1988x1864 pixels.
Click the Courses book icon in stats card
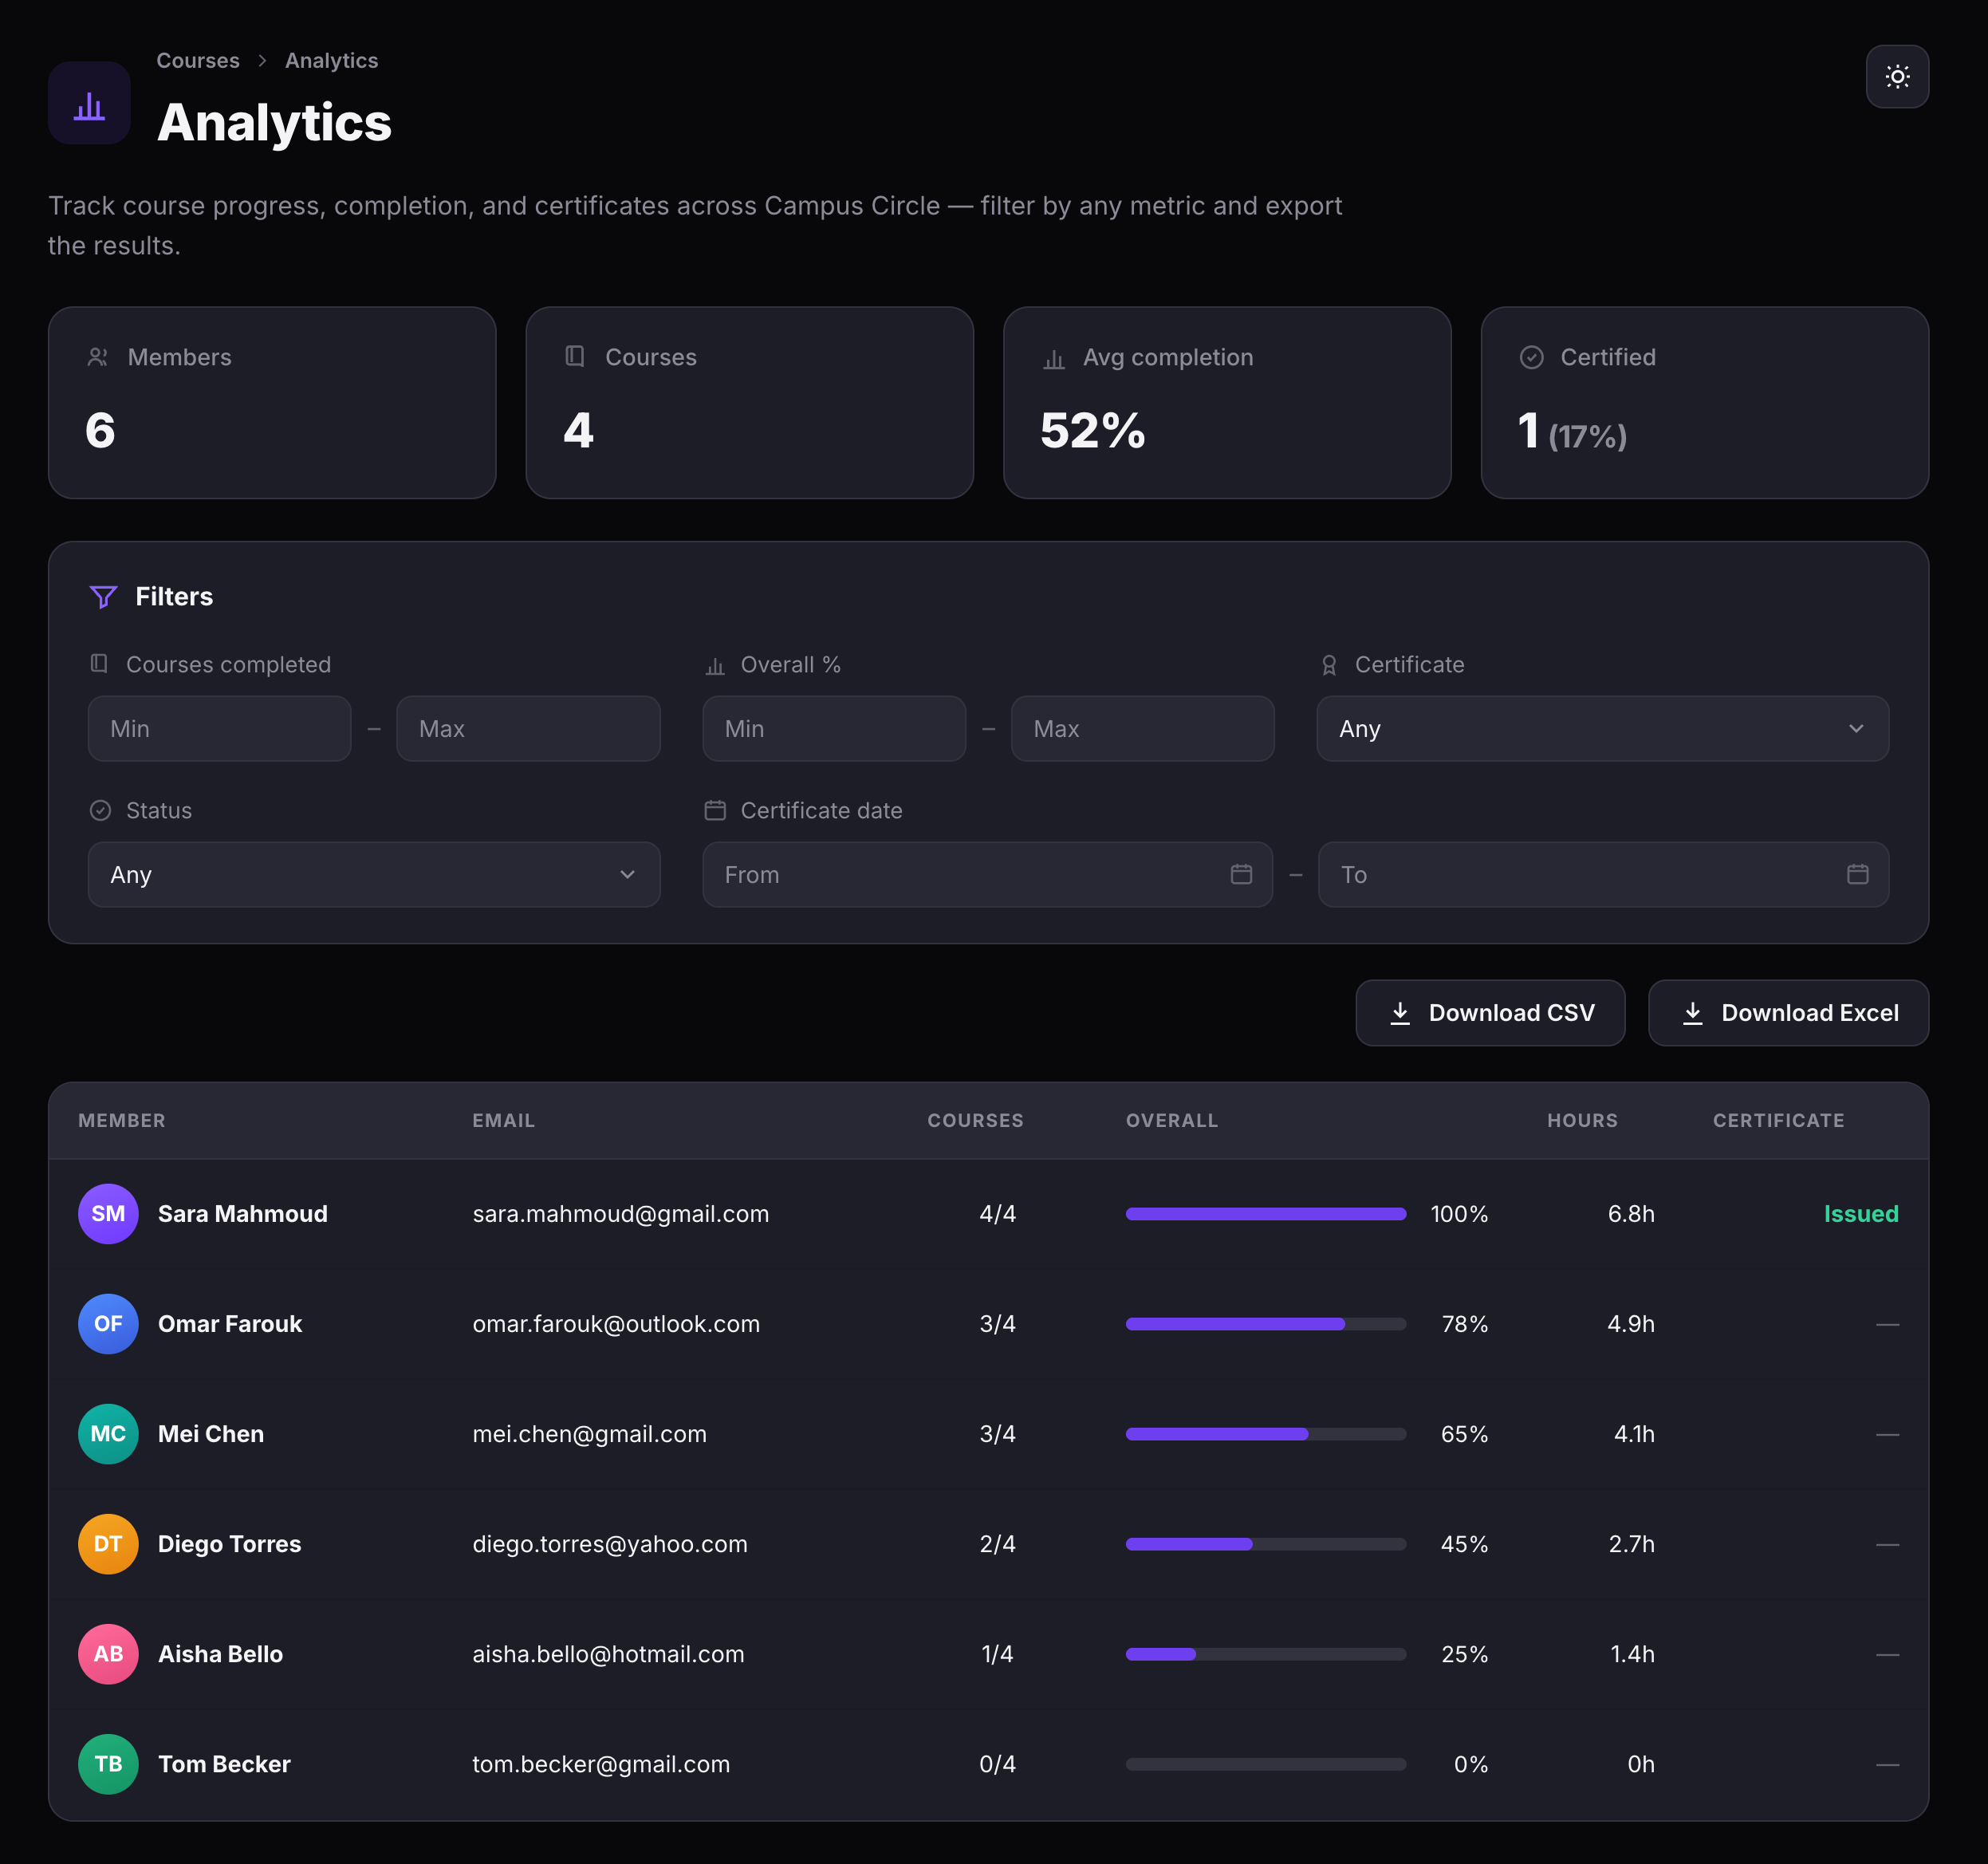pyautogui.click(x=575, y=357)
